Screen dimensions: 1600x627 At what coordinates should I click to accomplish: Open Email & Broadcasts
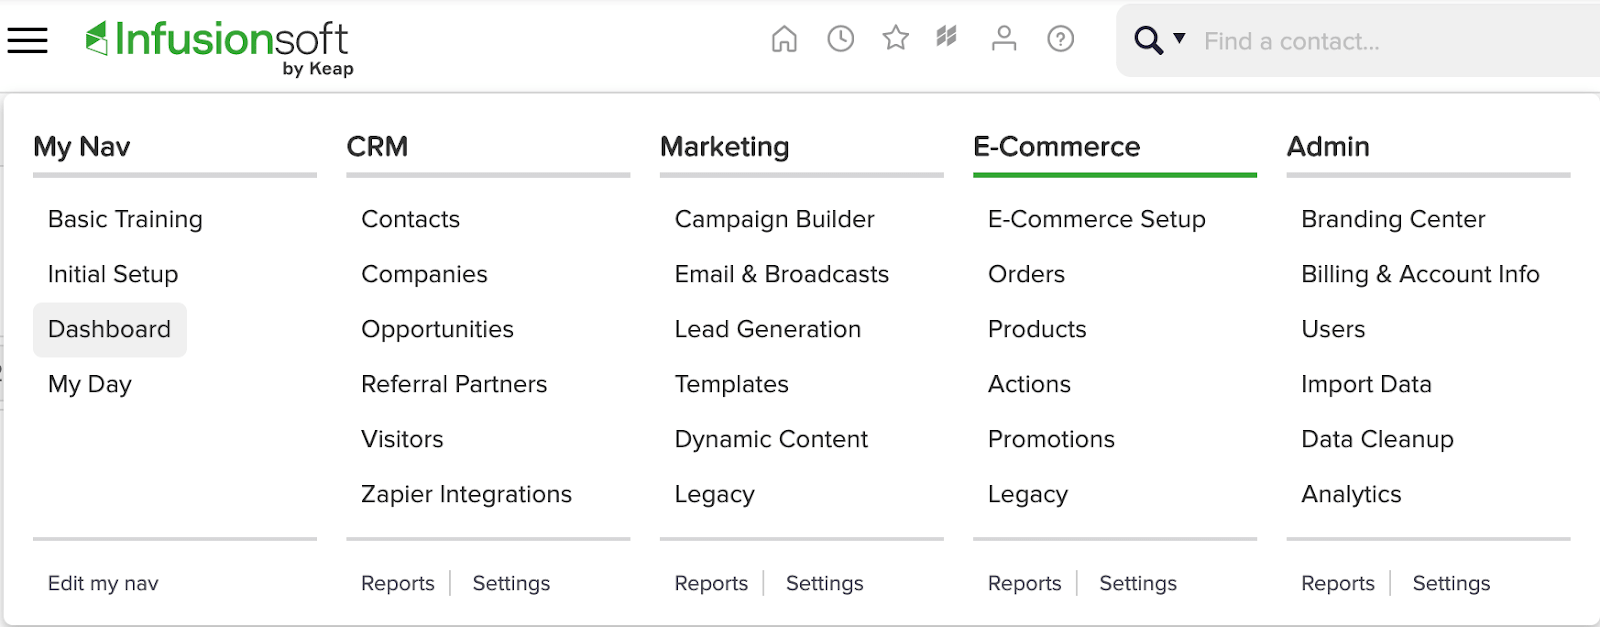point(781,274)
